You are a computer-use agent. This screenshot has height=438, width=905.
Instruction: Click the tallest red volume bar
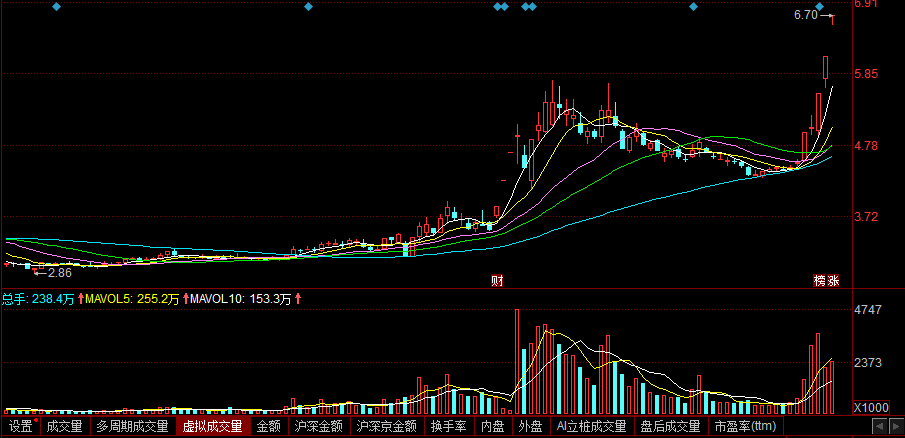pyautogui.click(x=517, y=362)
